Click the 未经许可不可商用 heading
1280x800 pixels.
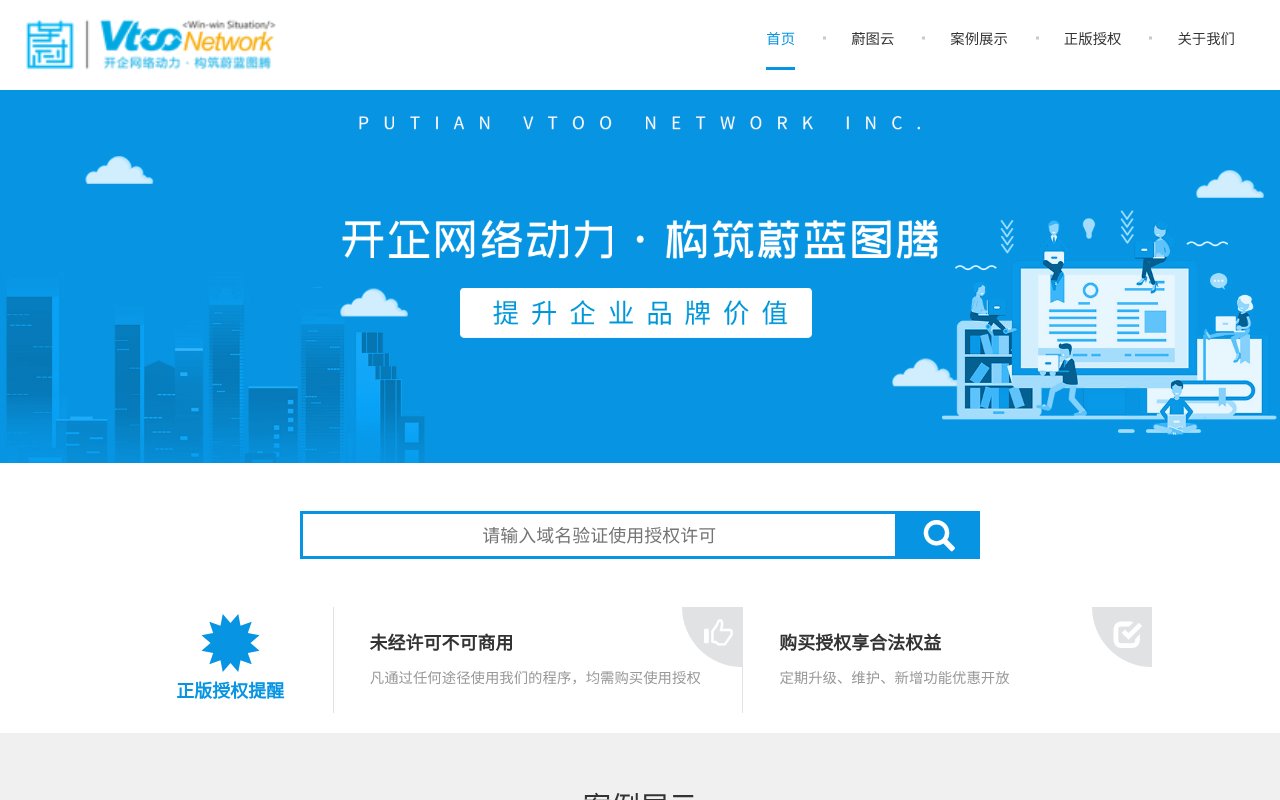(x=441, y=643)
